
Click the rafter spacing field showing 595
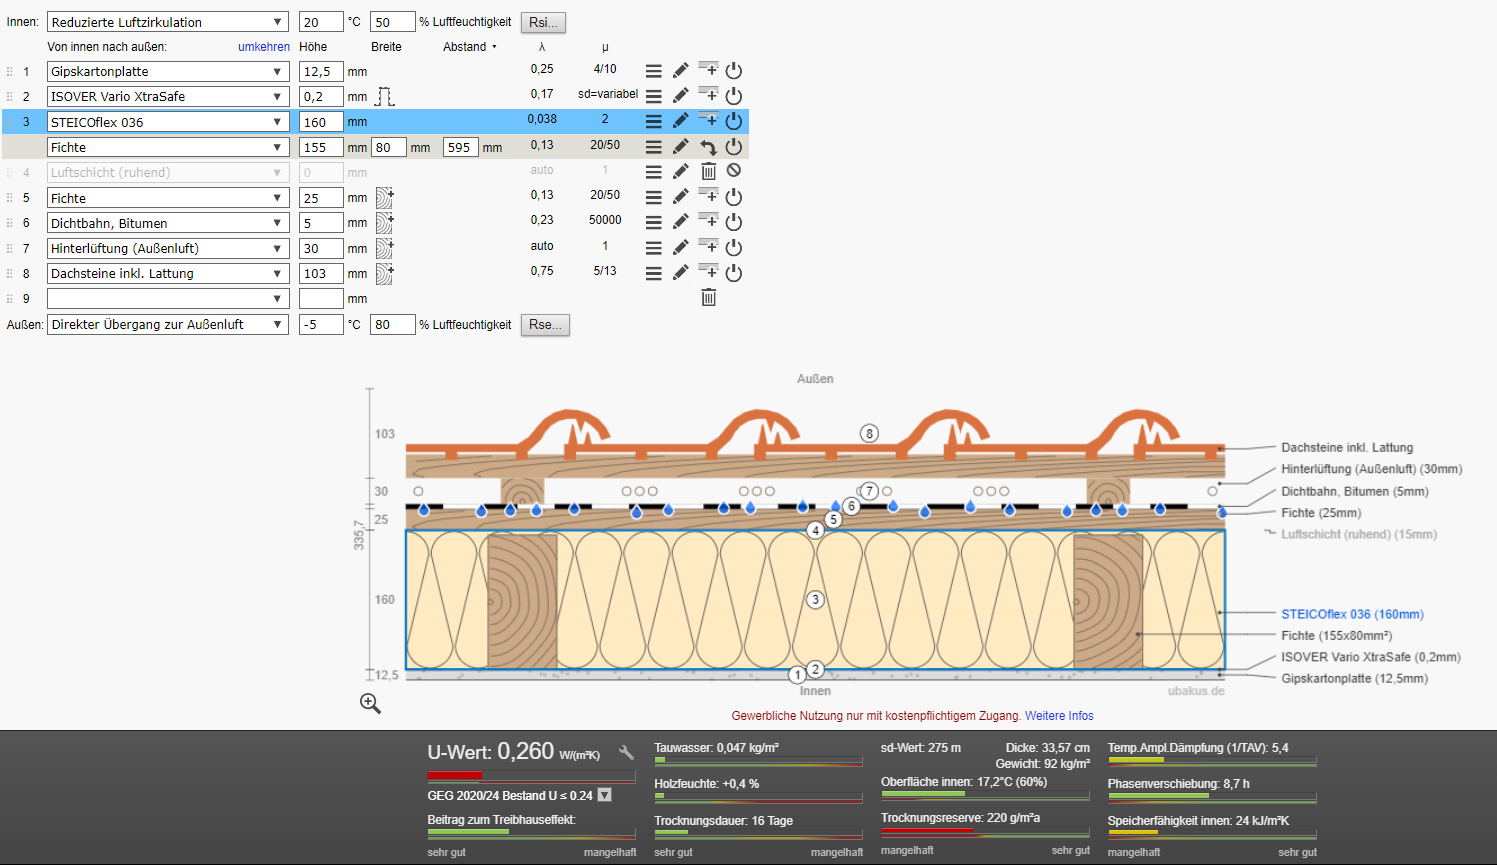click(x=461, y=147)
